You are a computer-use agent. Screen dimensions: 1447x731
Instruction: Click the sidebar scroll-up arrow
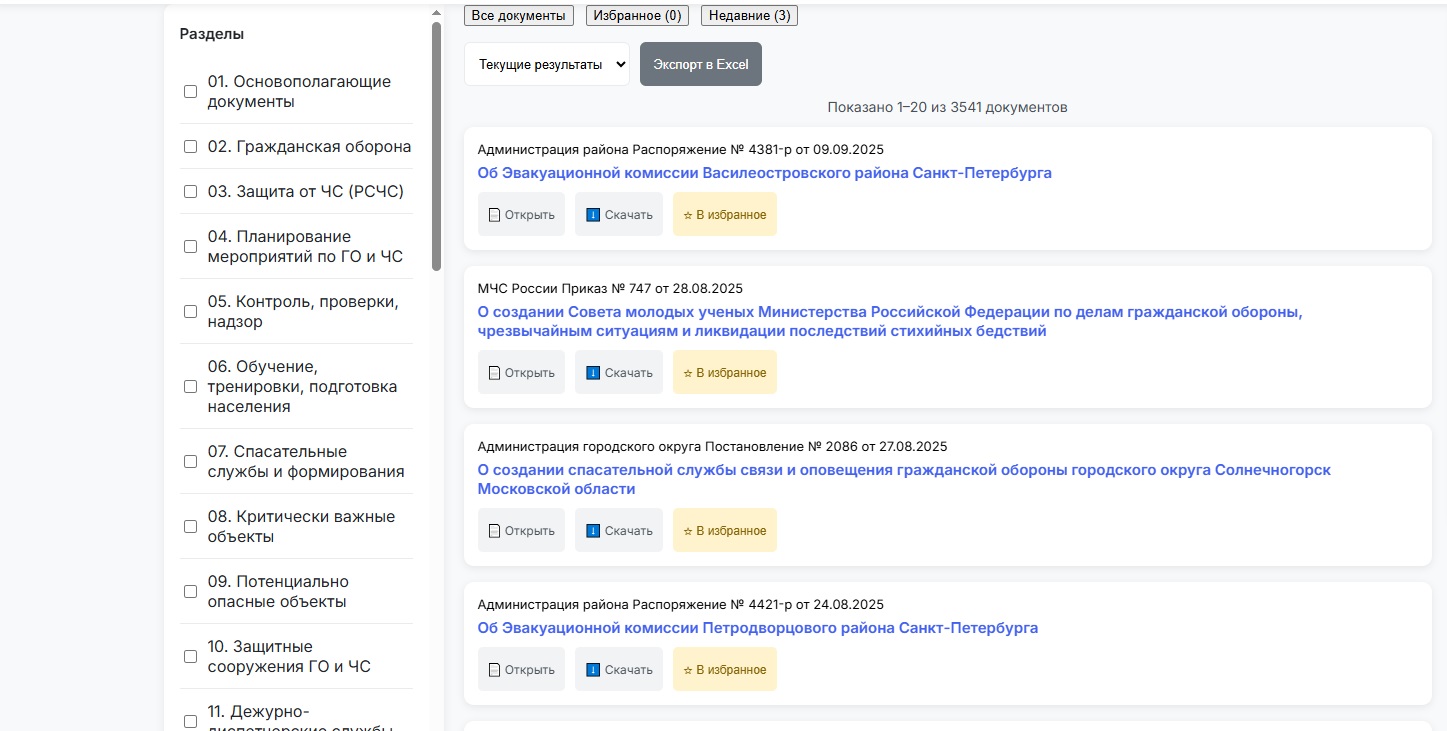(x=436, y=13)
